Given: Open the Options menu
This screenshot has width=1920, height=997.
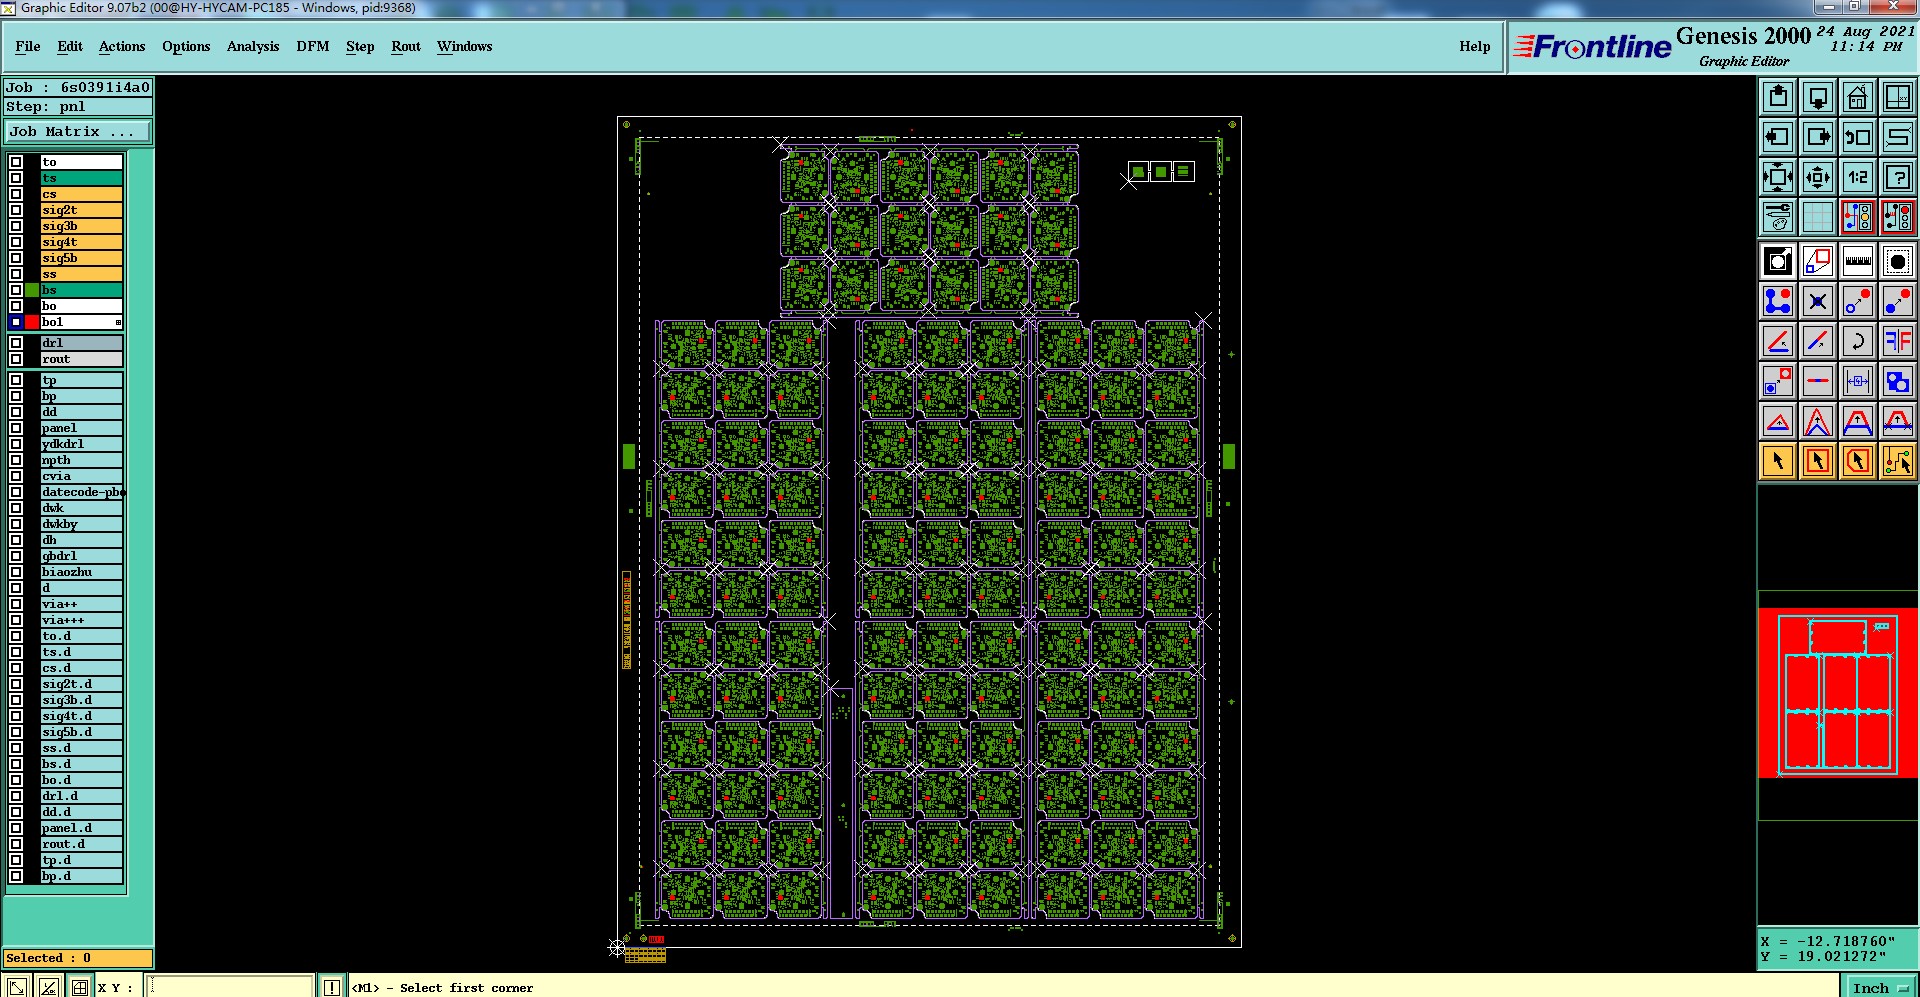Looking at the screenshot, I should point(186,46).
